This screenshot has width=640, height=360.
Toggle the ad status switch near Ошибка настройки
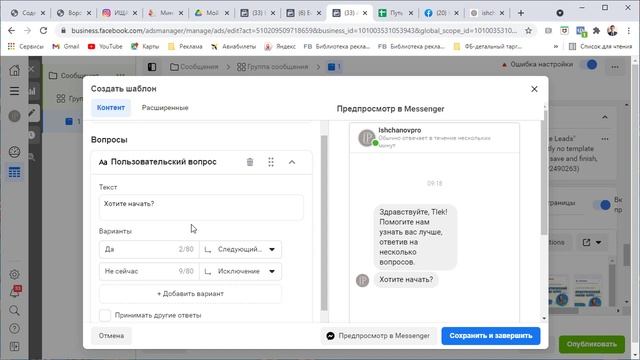coord(590,64)
